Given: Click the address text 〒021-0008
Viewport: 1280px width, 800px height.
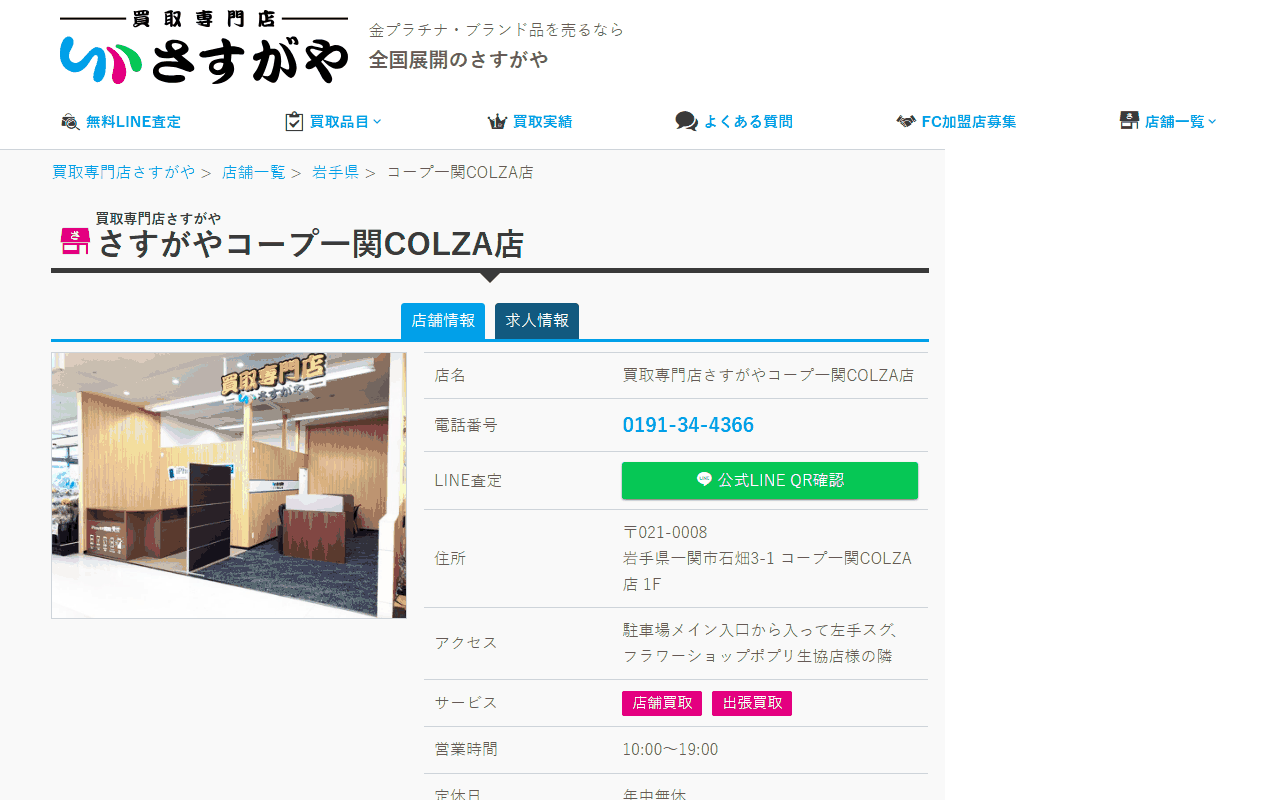Looking at the screenshot, I should pos(665,532).
